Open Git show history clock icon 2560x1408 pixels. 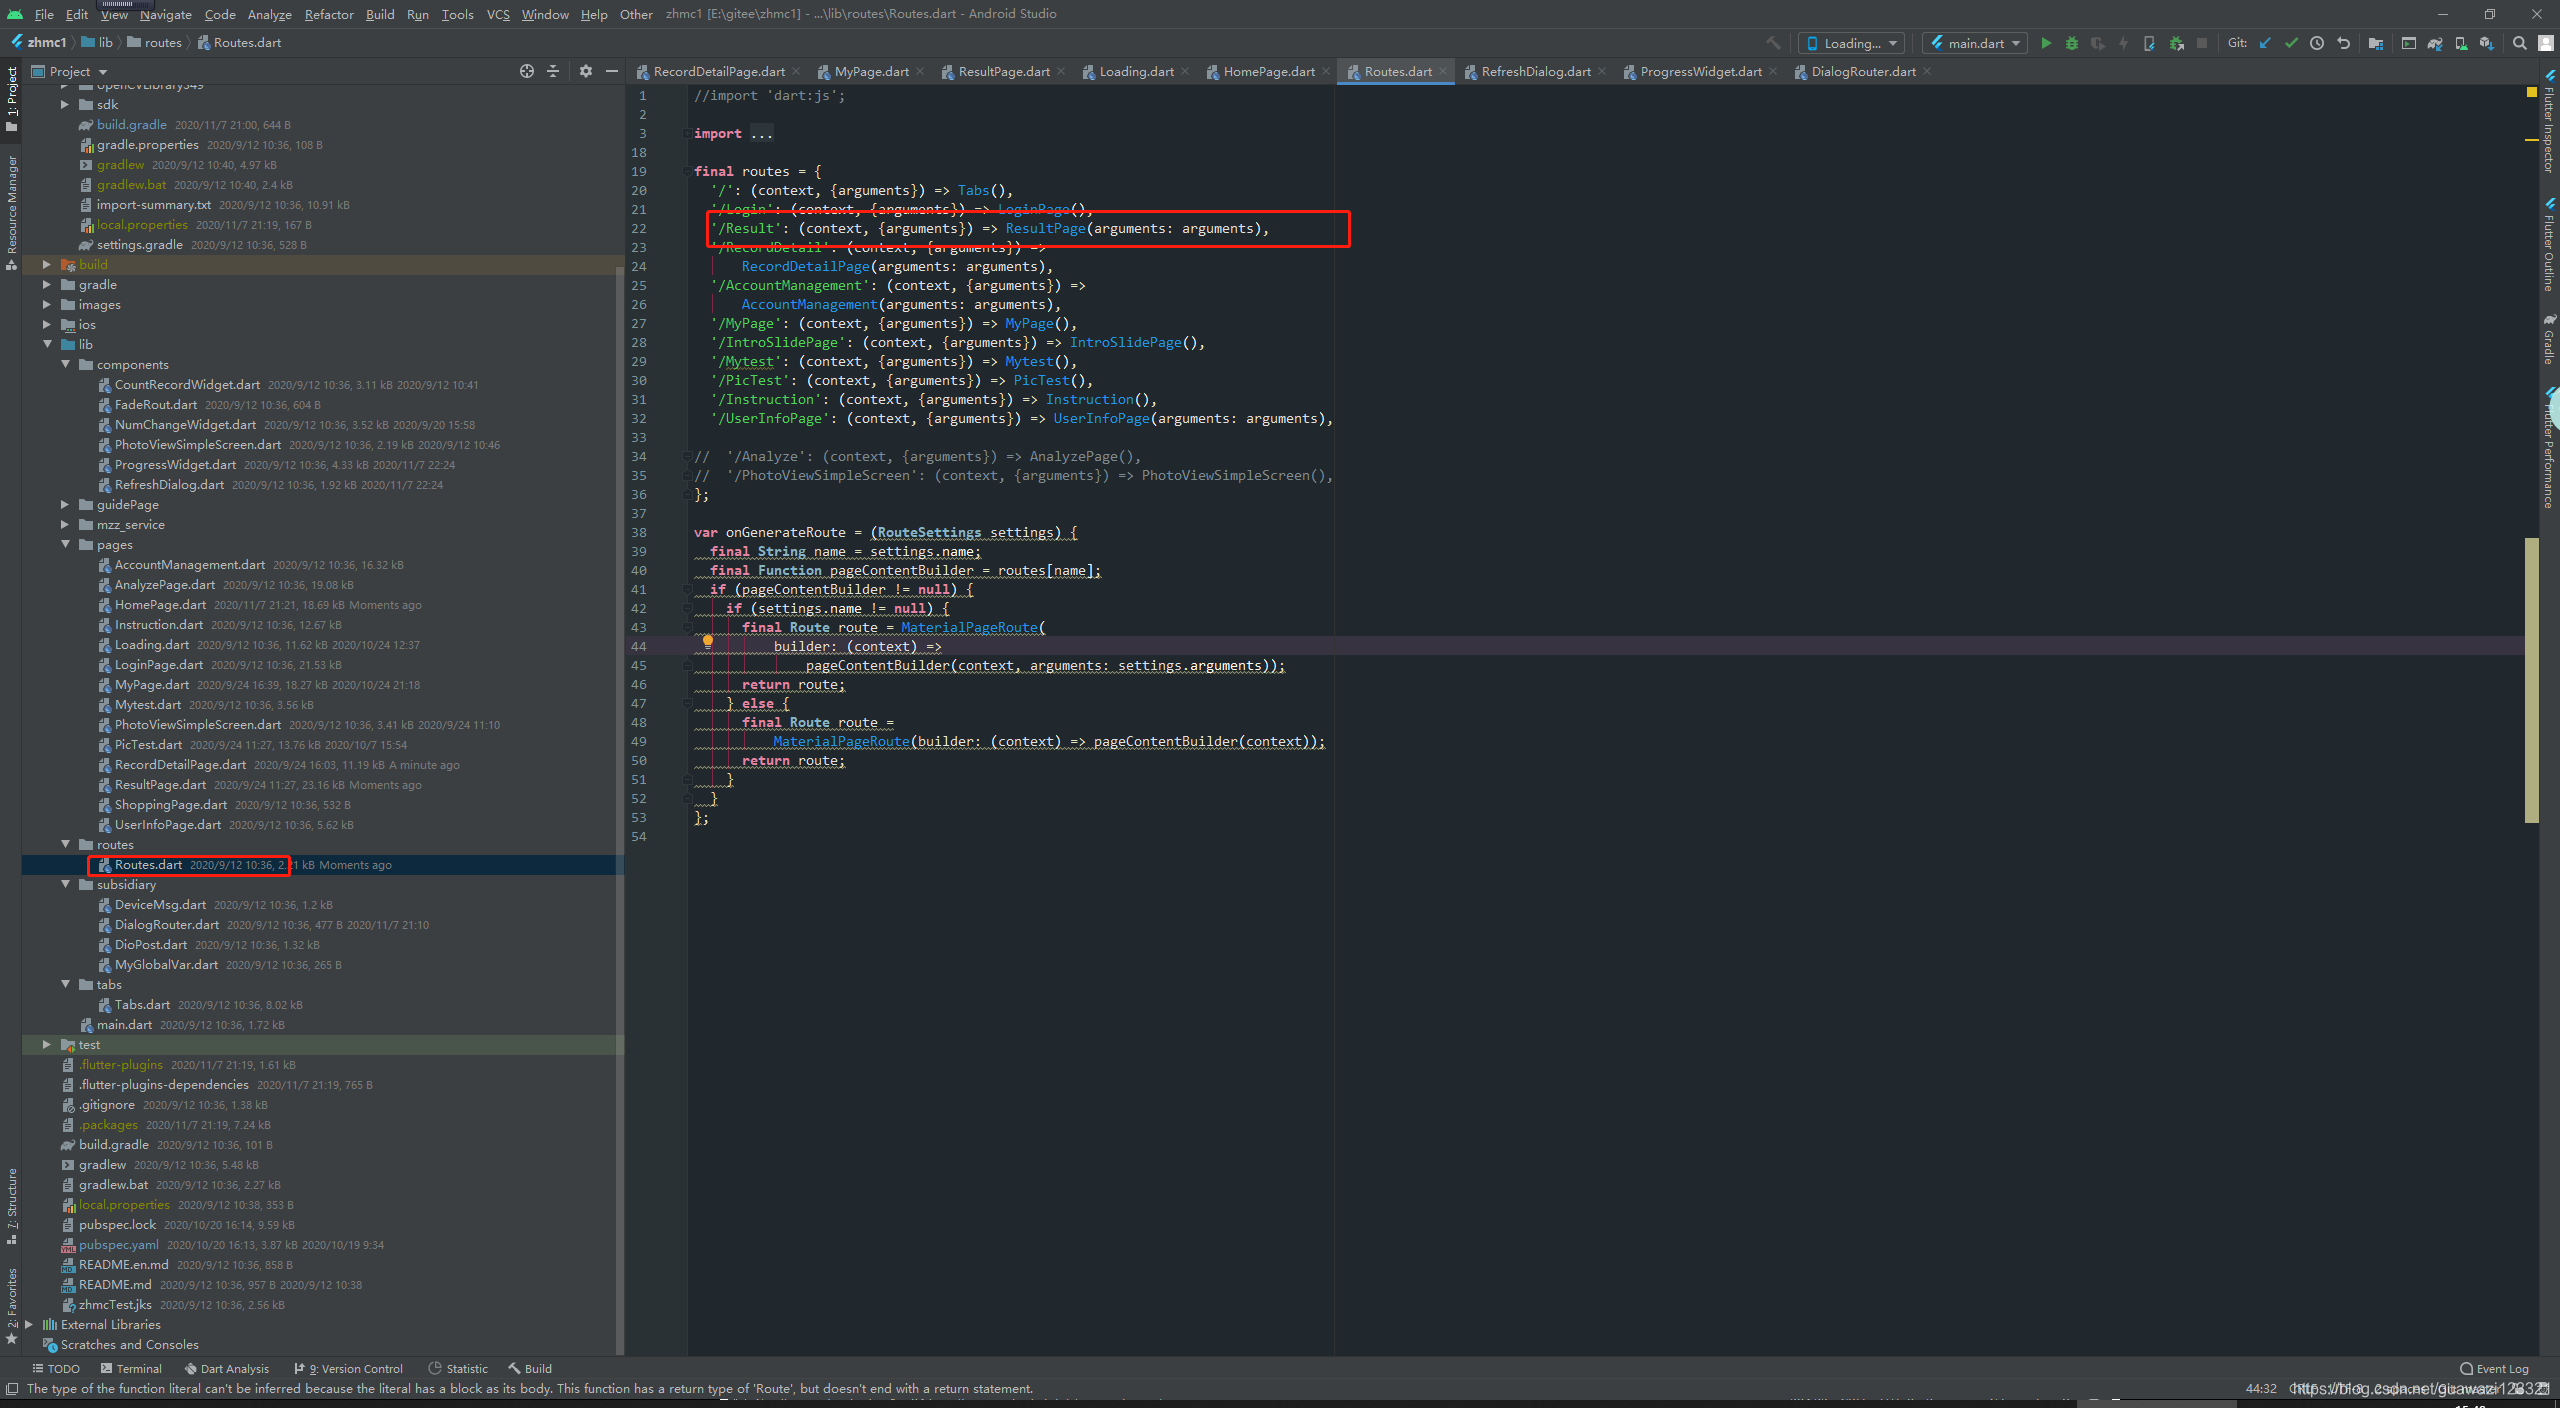click(2317, 43)
